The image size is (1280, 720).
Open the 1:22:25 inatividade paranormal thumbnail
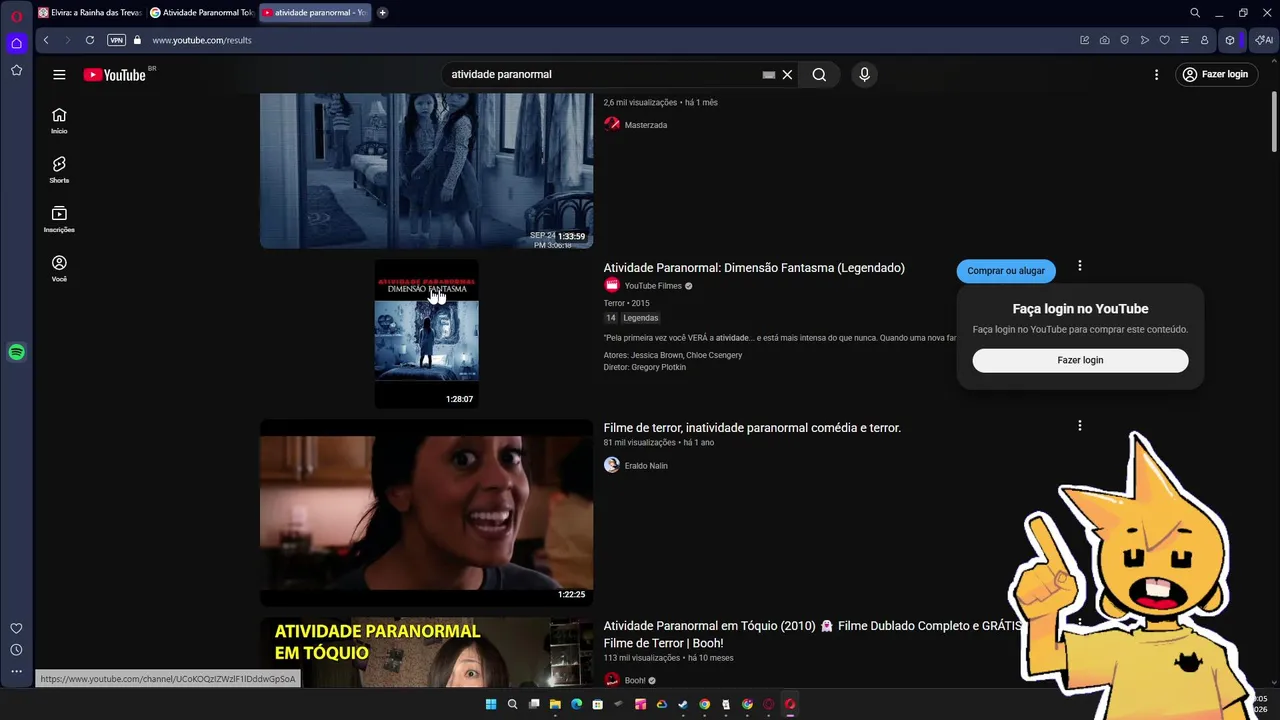click(426, 513)
